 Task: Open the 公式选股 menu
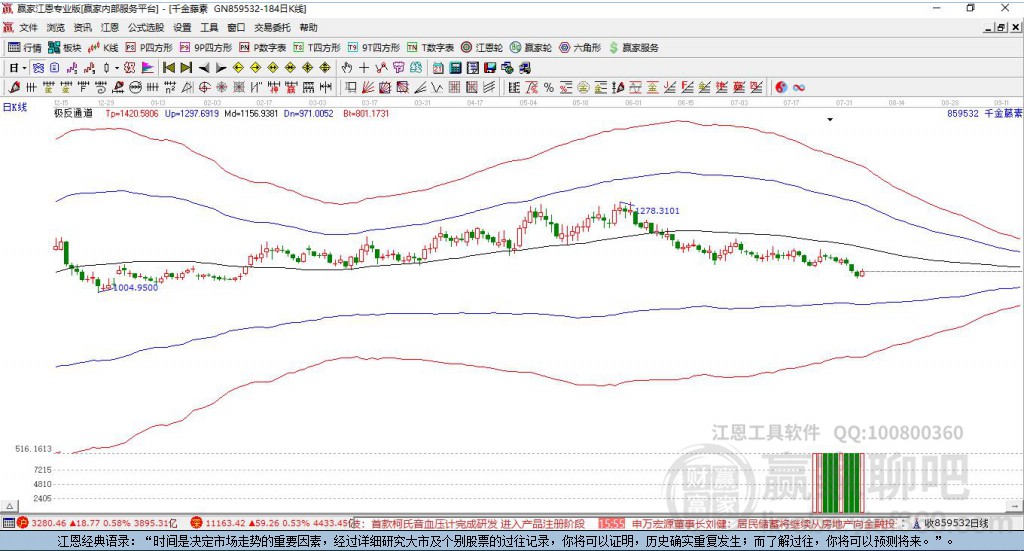pos(146,27)
